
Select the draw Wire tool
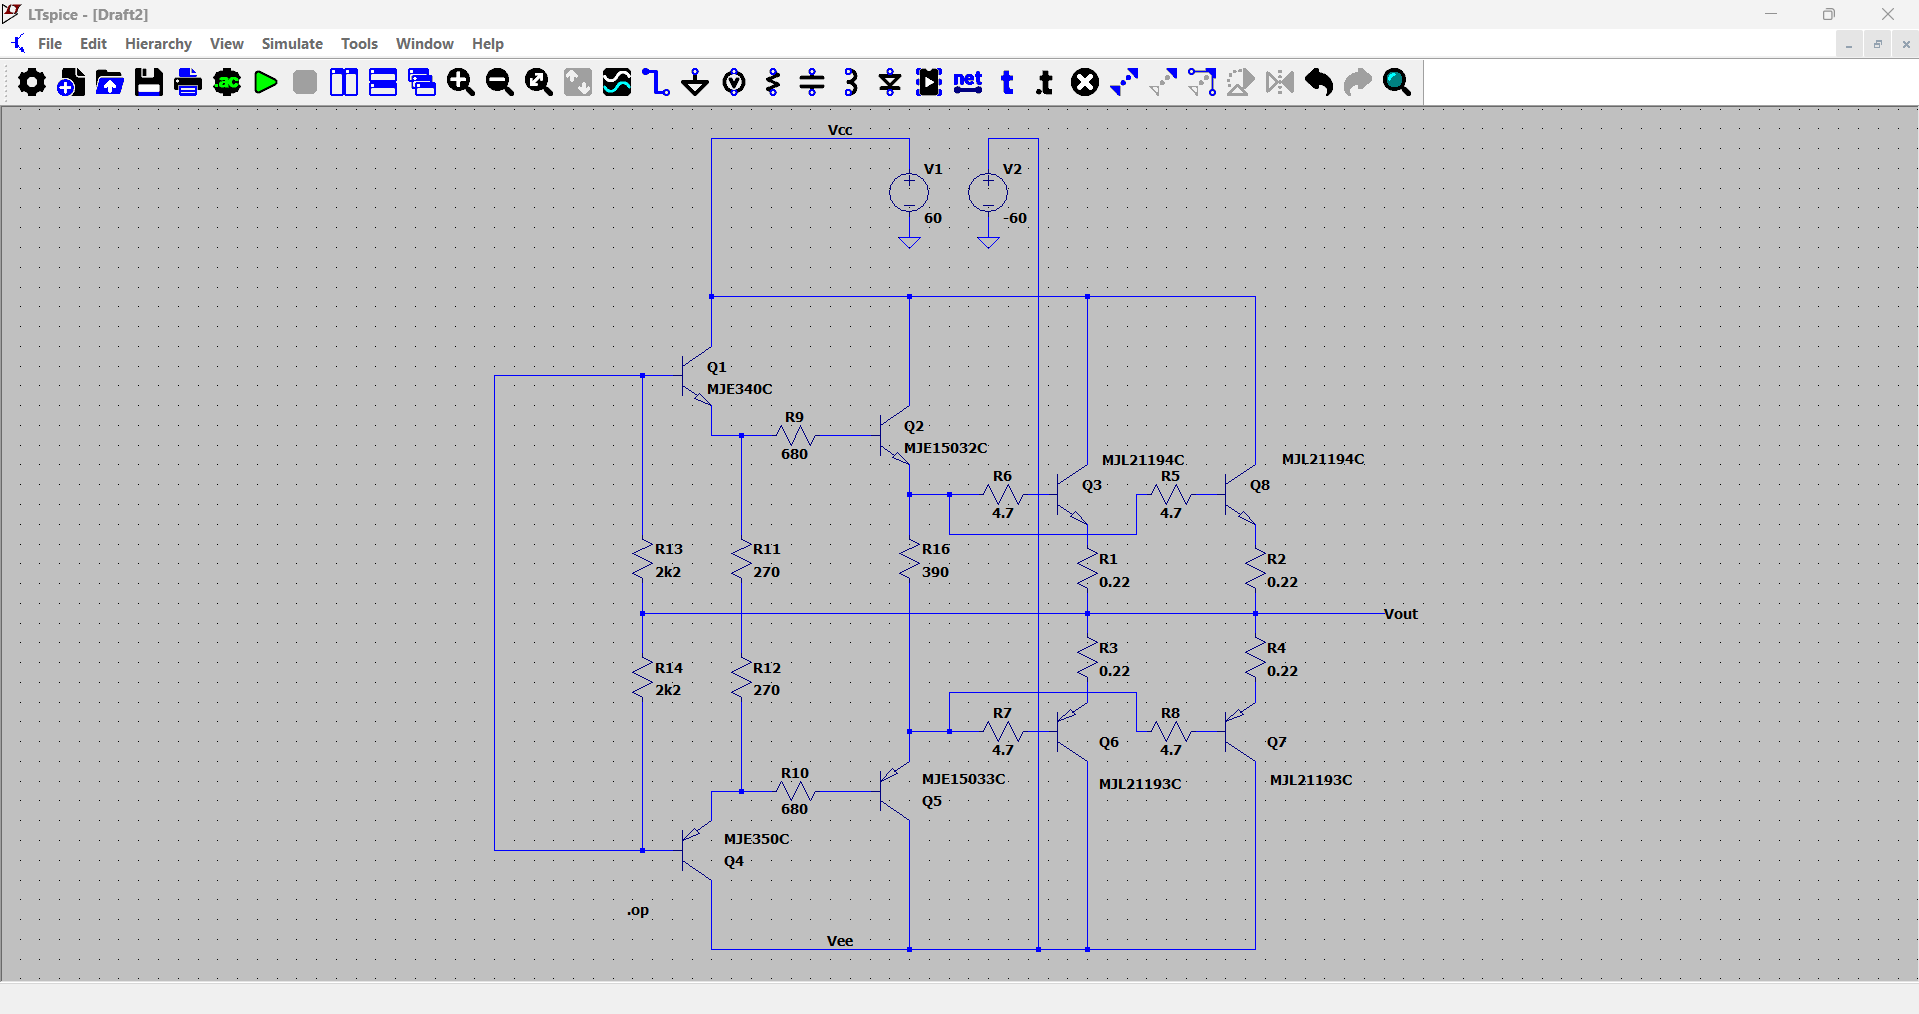(656, 82)
